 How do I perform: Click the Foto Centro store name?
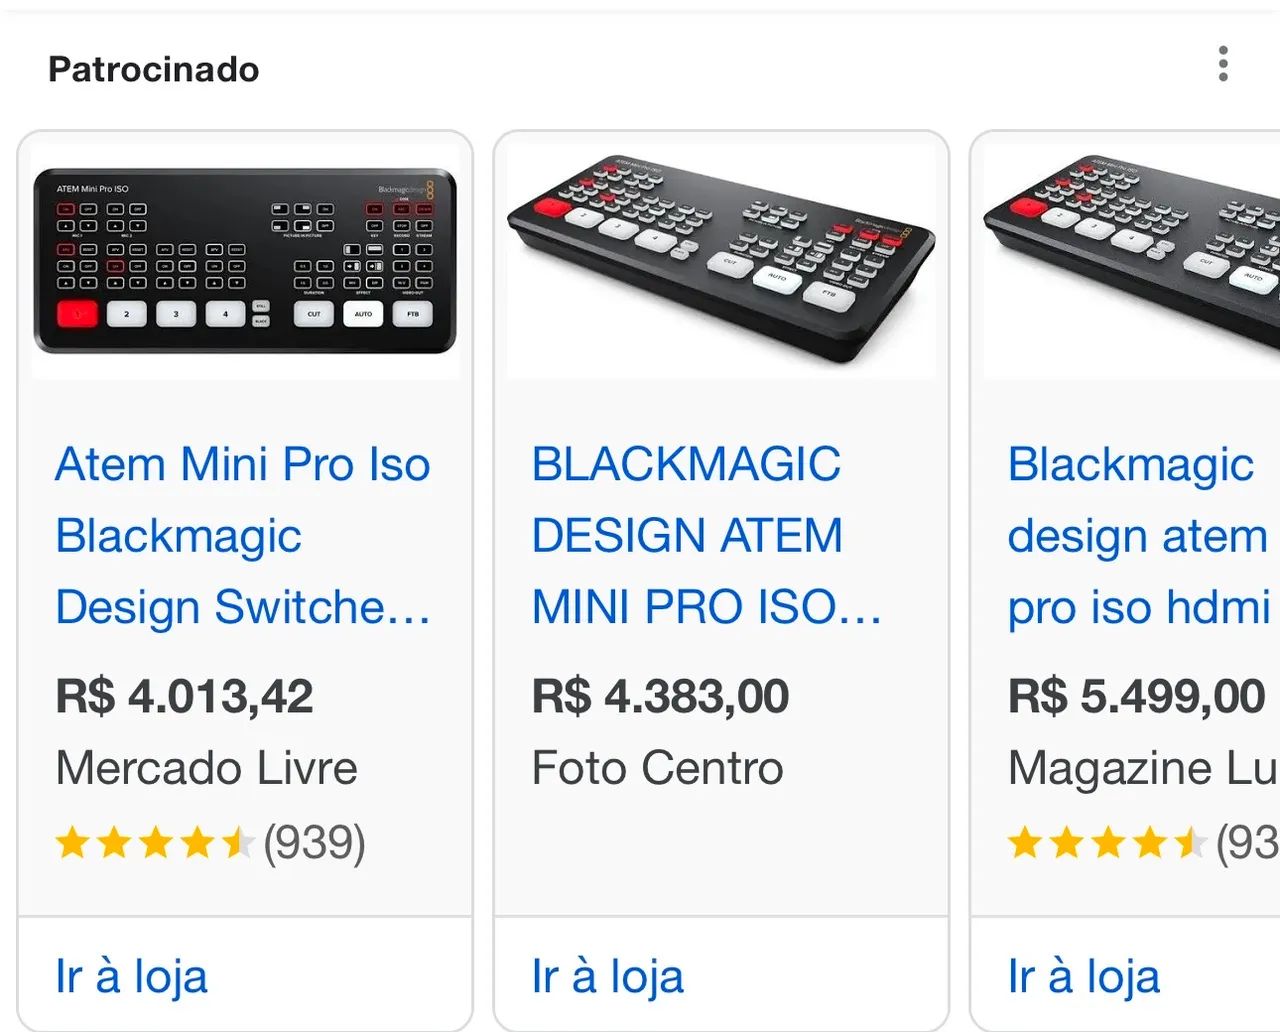pyautogui.click(x=657, y=768)
